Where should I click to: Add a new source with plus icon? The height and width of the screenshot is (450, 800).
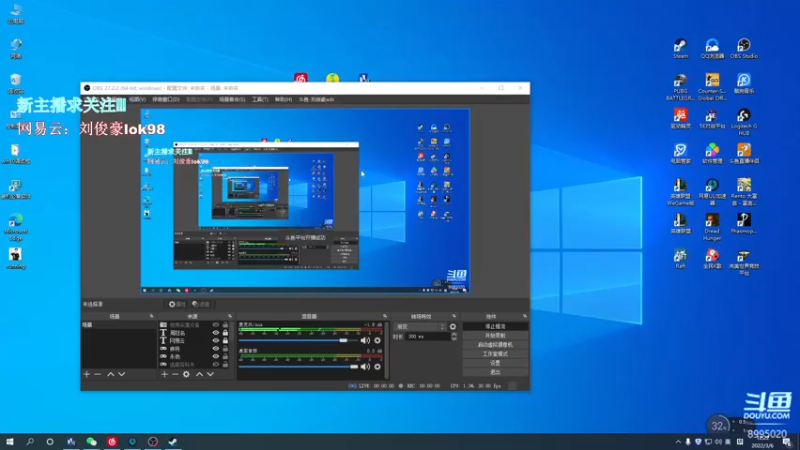click(164, 374)
